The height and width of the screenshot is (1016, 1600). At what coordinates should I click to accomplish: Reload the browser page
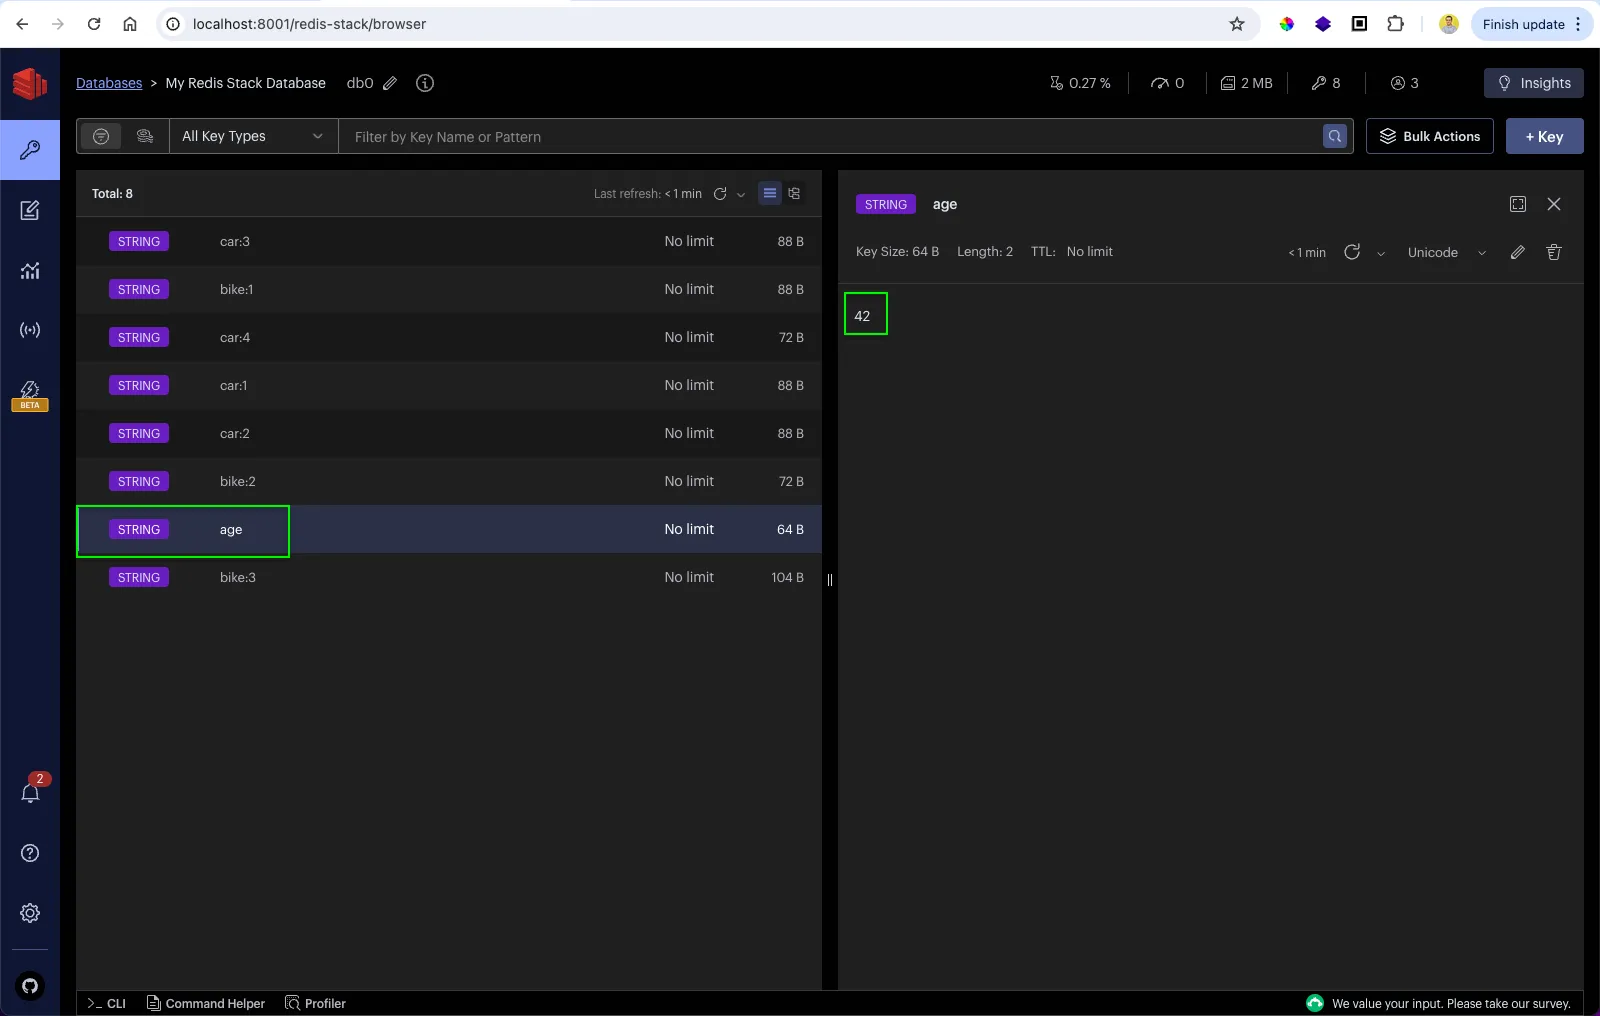[x=94, y=24]
